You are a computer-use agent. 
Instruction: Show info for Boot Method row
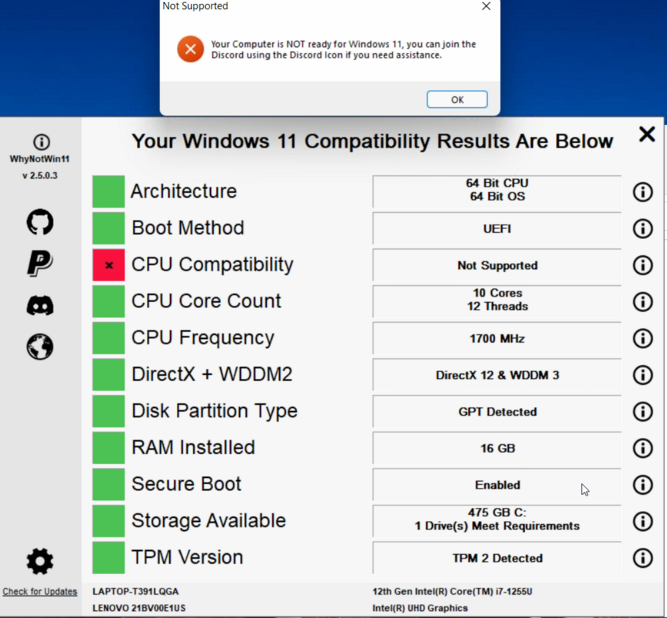pyautogui.click(x=642, y=228)
